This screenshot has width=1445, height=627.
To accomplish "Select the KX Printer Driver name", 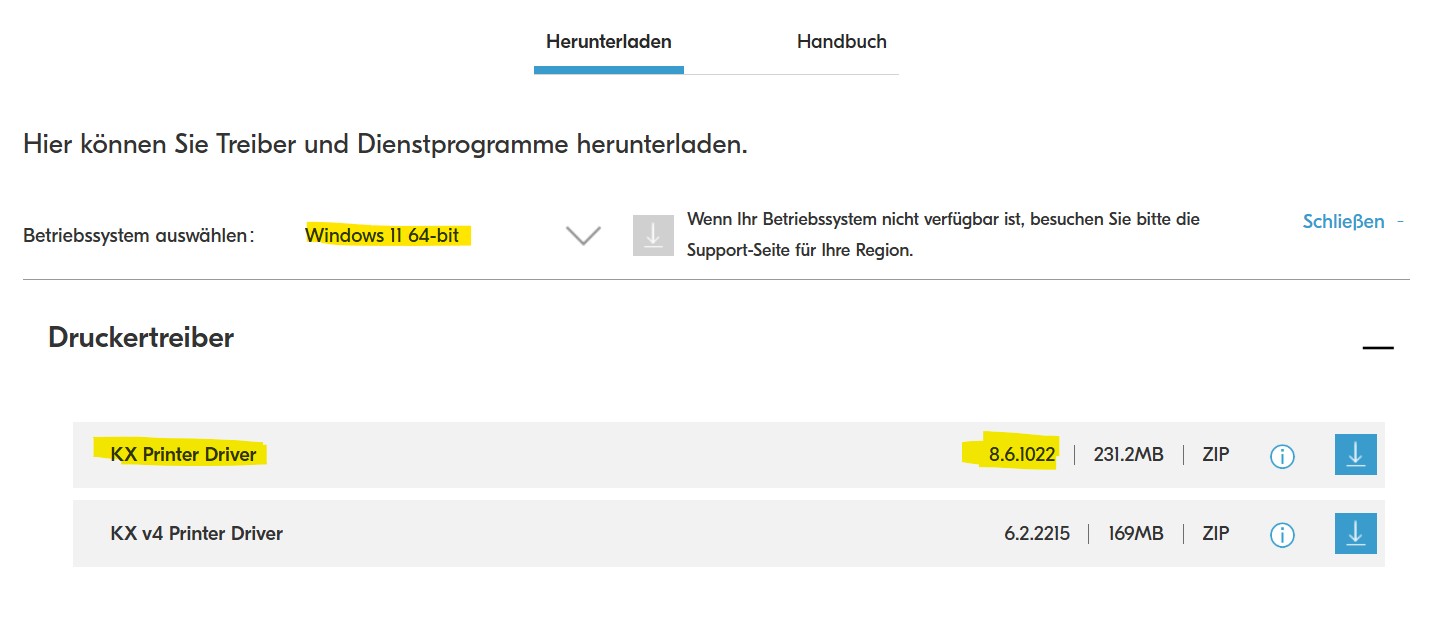I will coord(183,455).
